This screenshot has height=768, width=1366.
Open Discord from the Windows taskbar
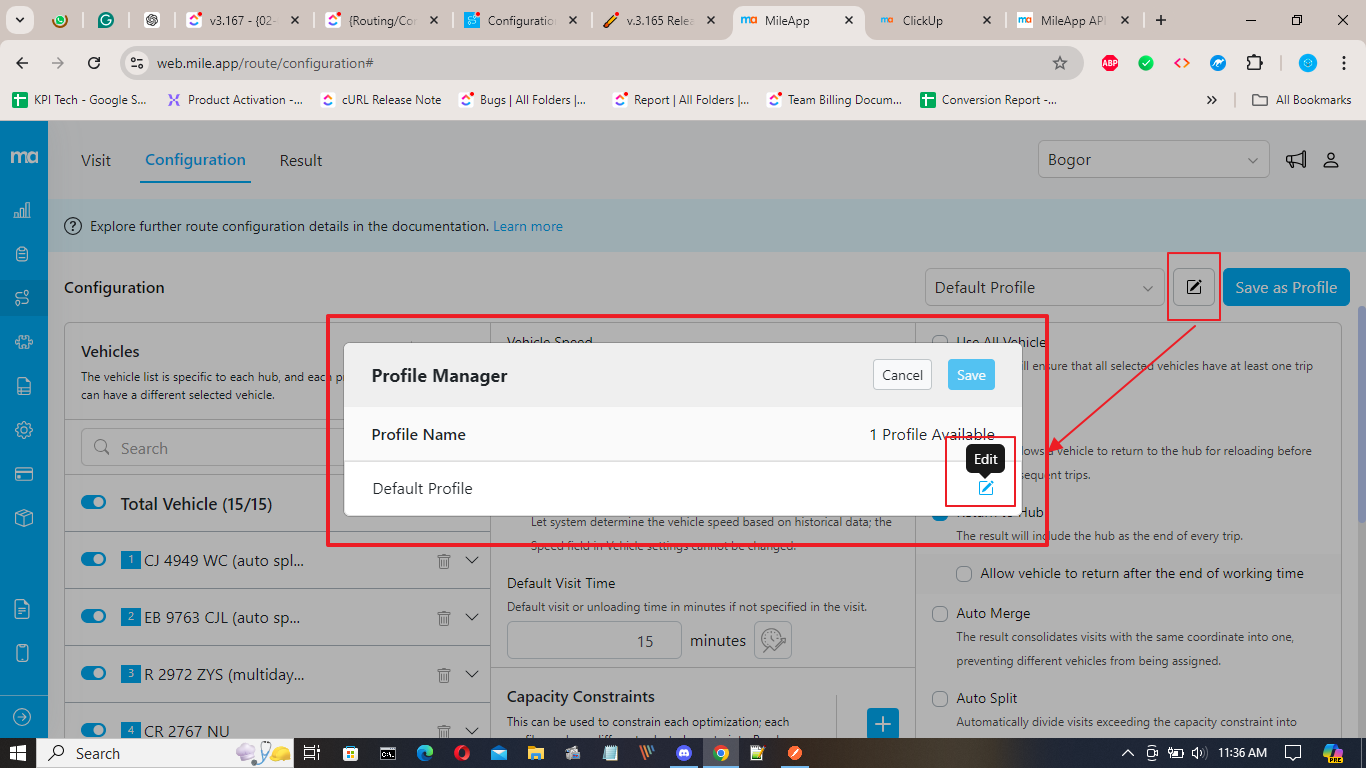coord(684,753)
